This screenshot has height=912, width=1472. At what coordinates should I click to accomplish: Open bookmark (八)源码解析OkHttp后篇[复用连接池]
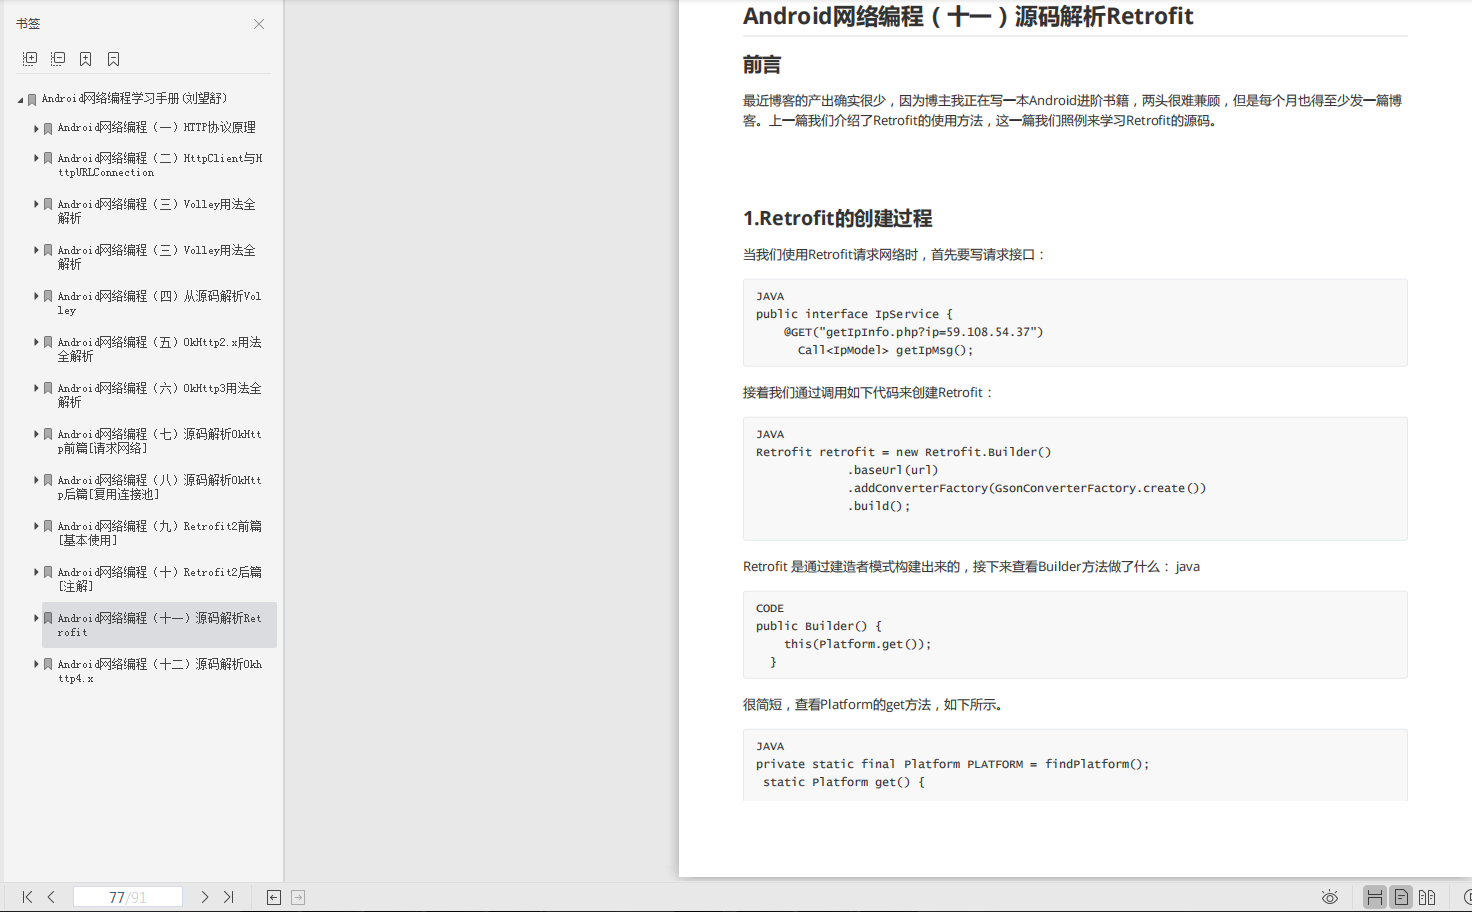[x=159, y=487]
